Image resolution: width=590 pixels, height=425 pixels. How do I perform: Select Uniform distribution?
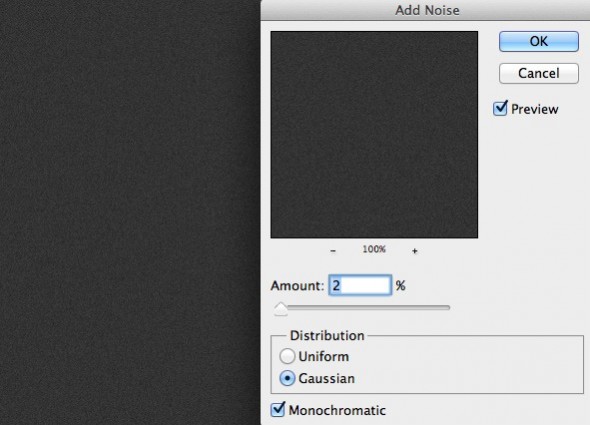[287, 356]
